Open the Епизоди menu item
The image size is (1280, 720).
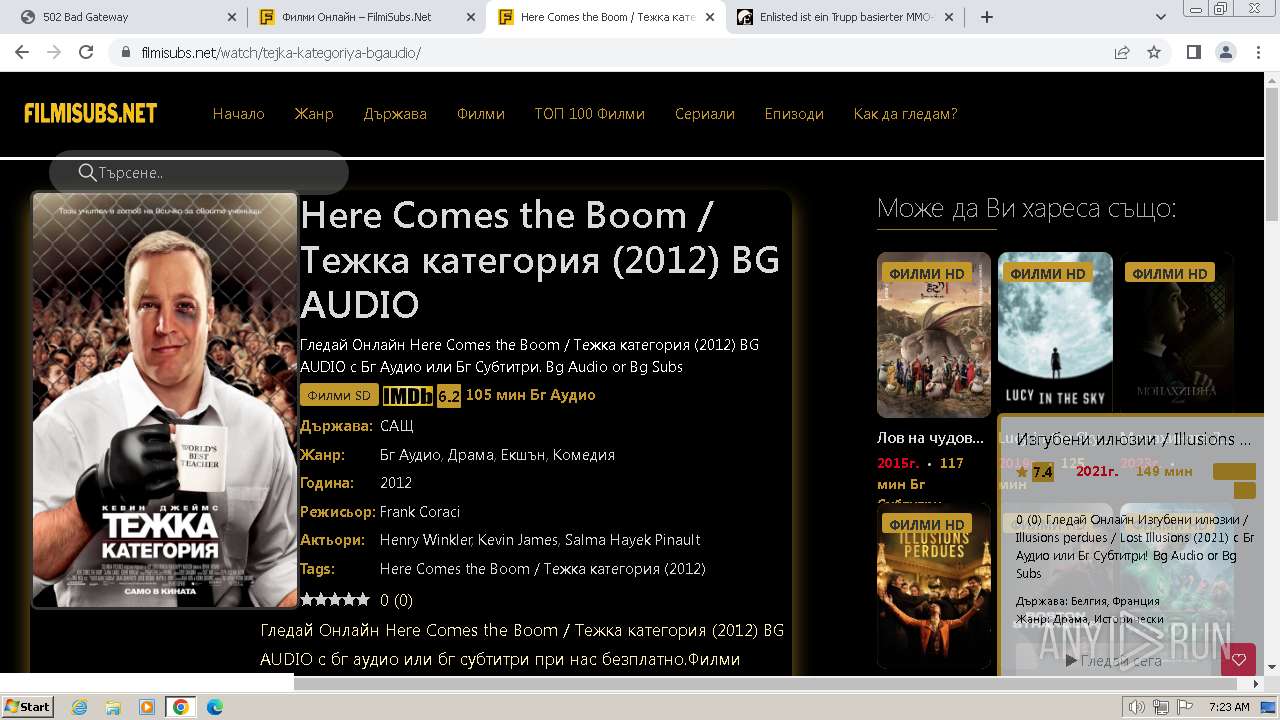794,114
